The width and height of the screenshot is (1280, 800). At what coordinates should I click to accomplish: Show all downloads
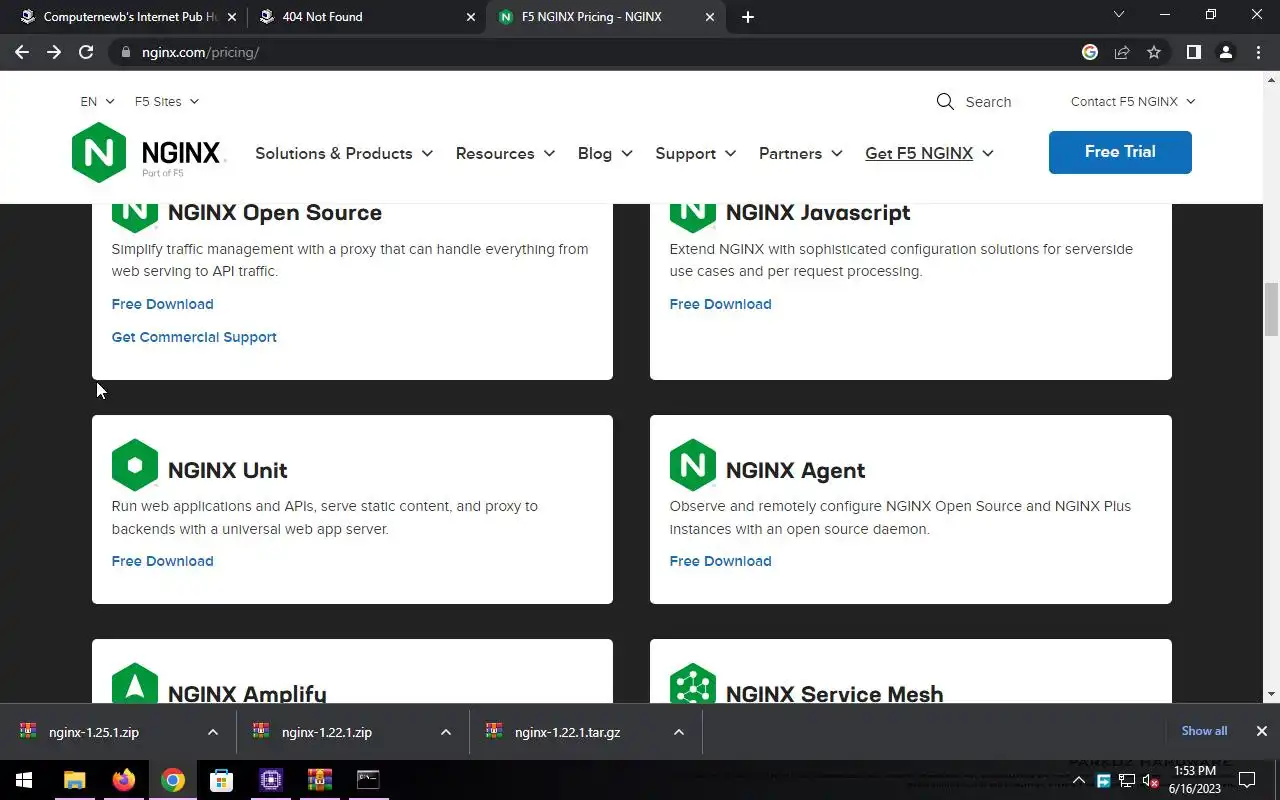click(1204, 731)
